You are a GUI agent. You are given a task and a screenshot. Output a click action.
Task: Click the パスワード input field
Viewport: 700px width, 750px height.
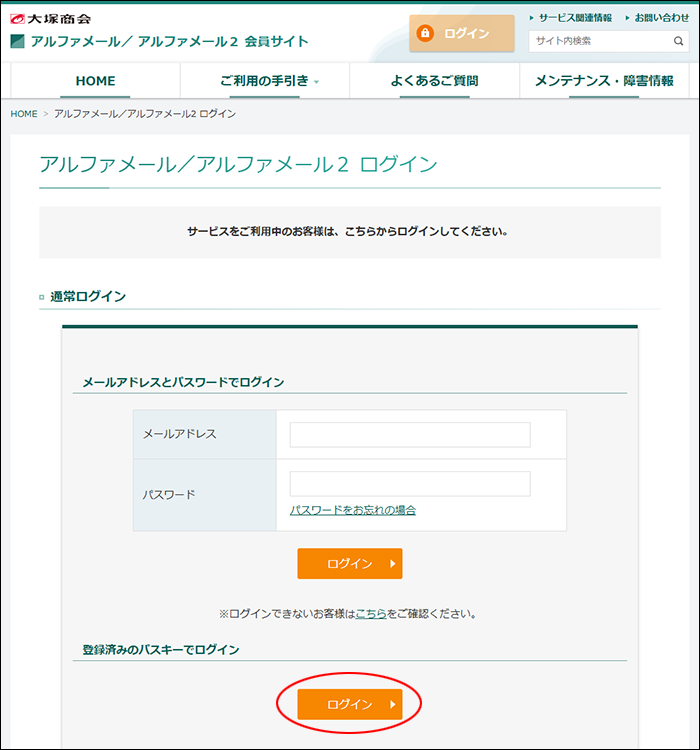410,484
